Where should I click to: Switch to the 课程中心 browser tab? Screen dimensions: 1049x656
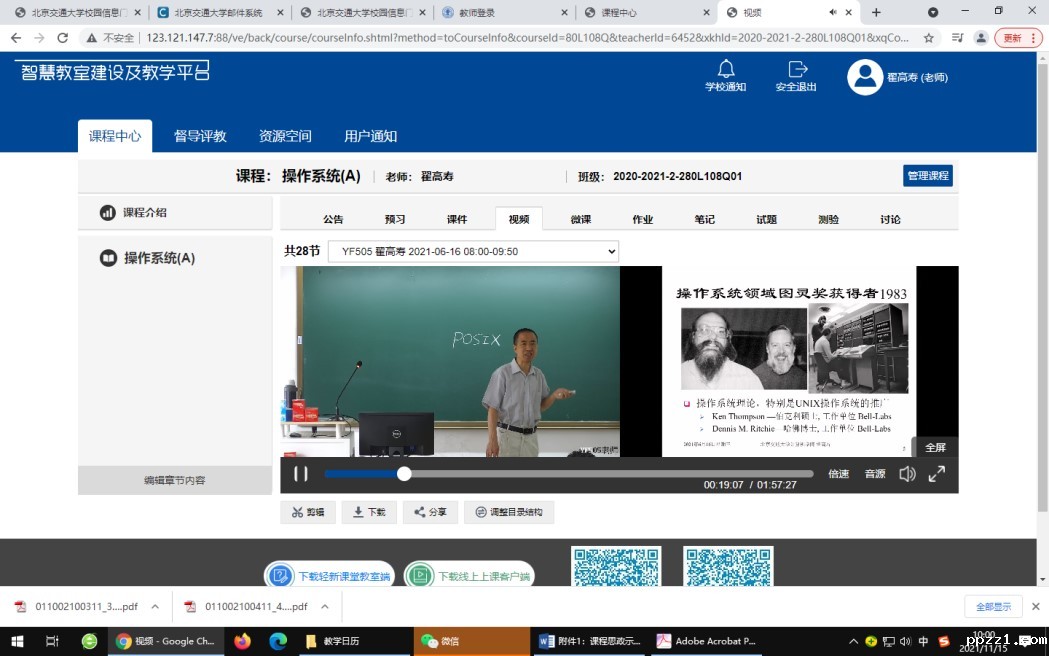click(646, 12)
